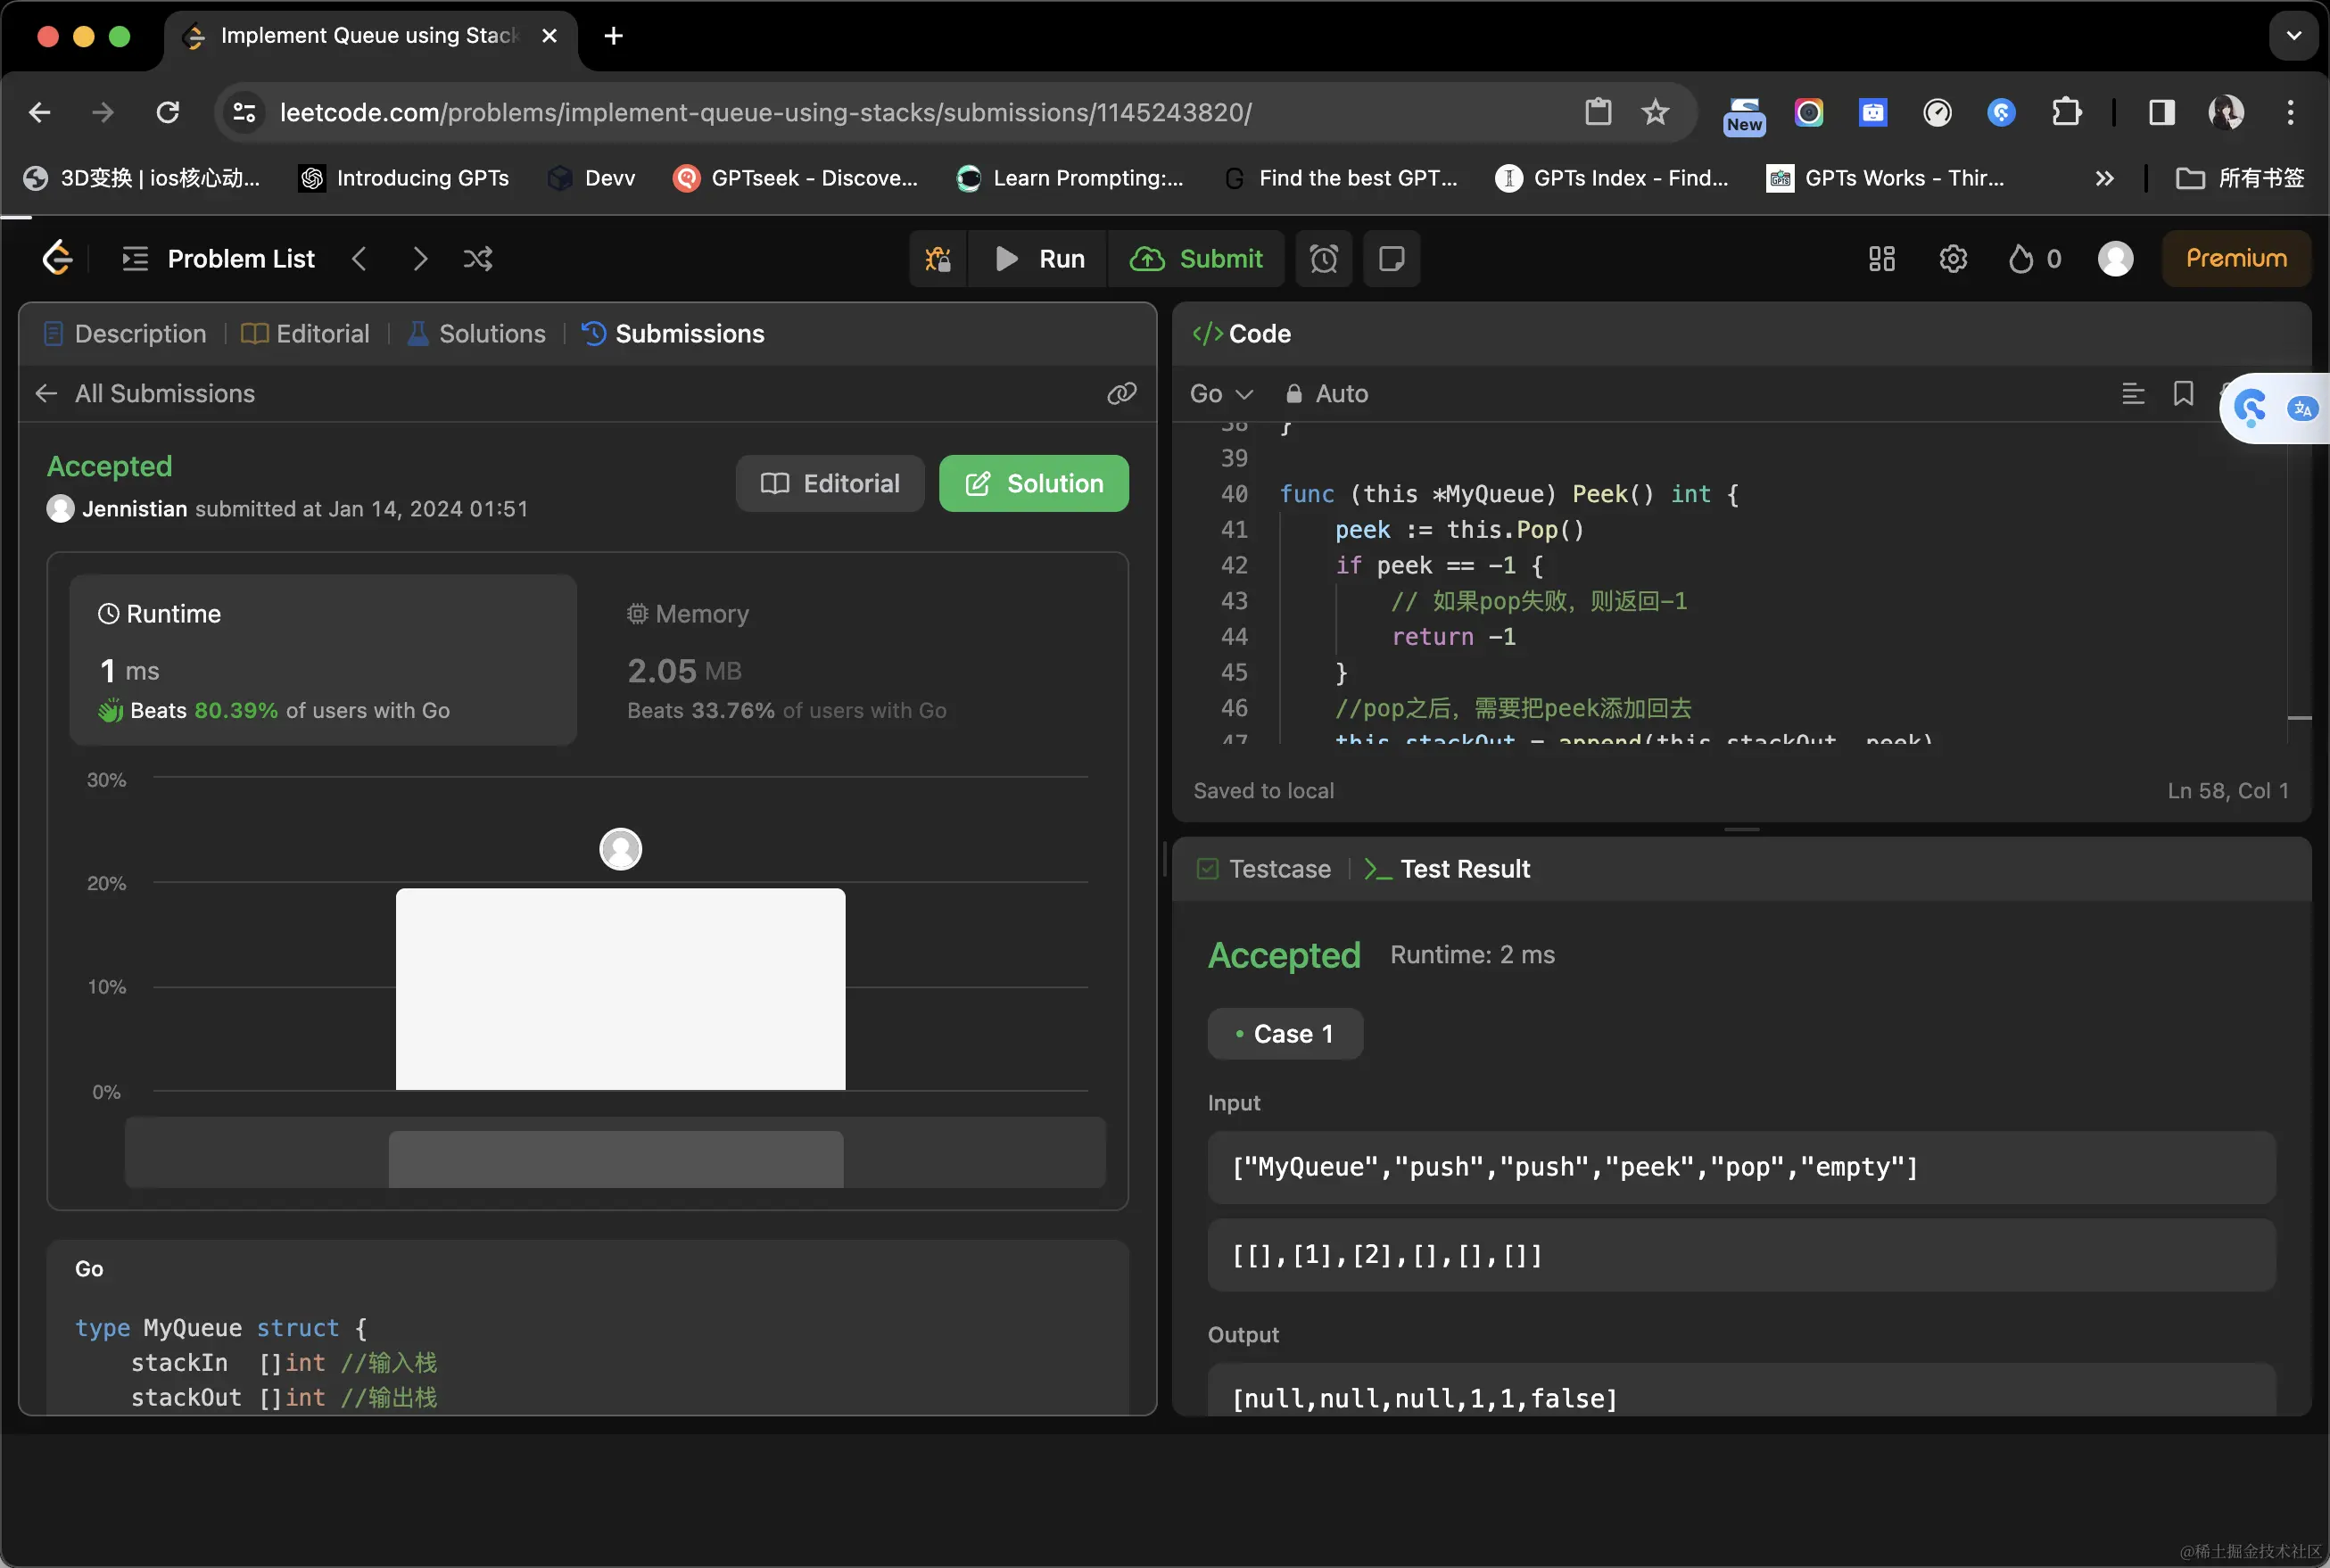The image size is (2330, 1568).
Task: Open the notes sticky icon
Action: tap(1391, 259)
